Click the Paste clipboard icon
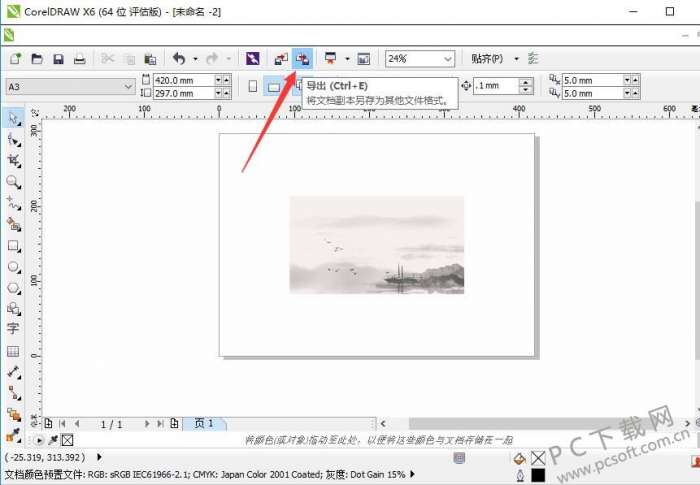The image size is (700, 485). [x=150, y=59]
